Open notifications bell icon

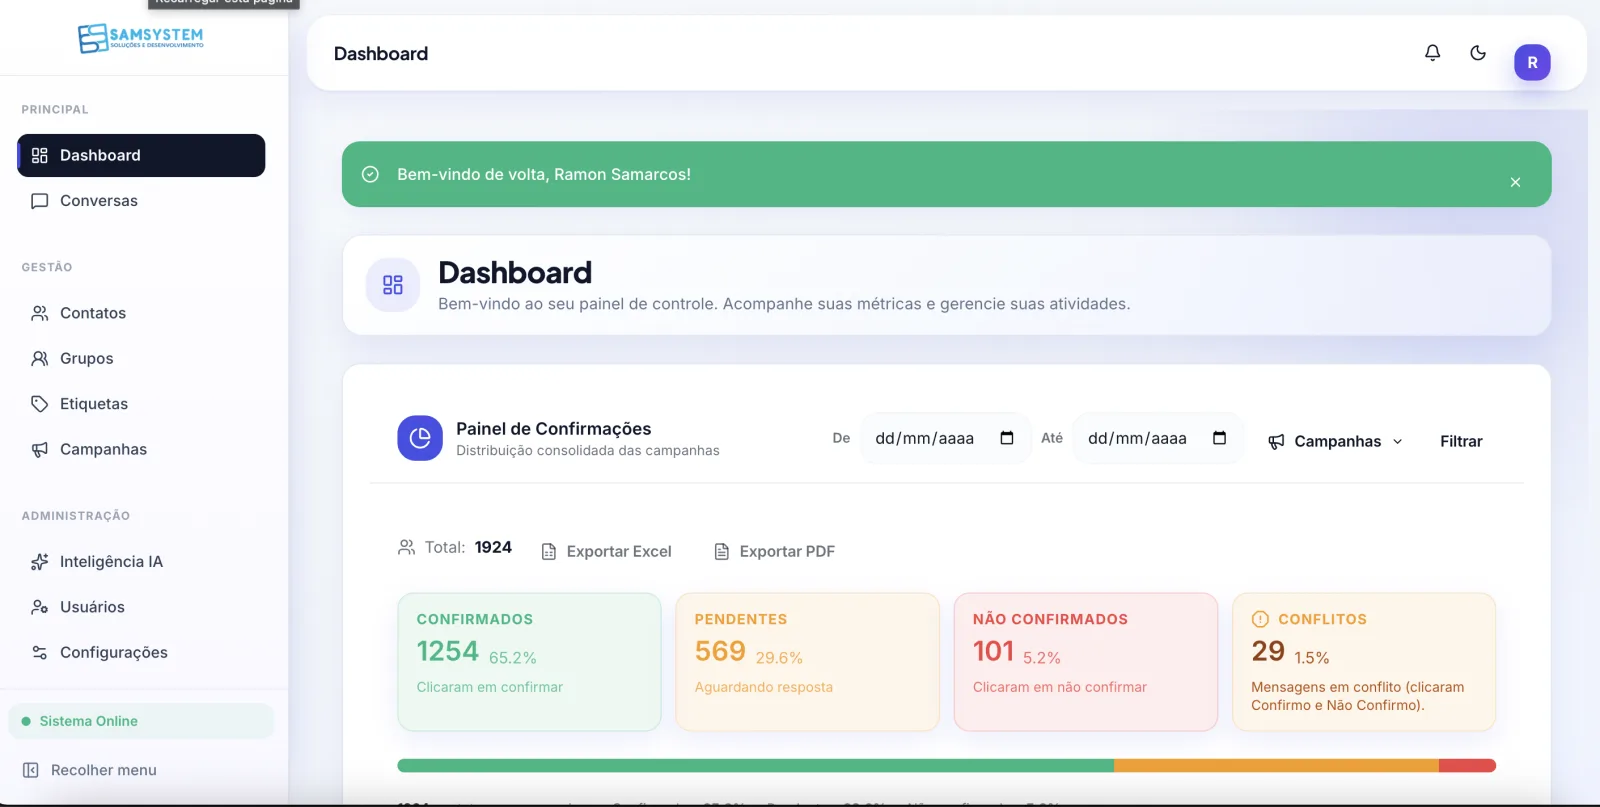tap(1432, 53)
